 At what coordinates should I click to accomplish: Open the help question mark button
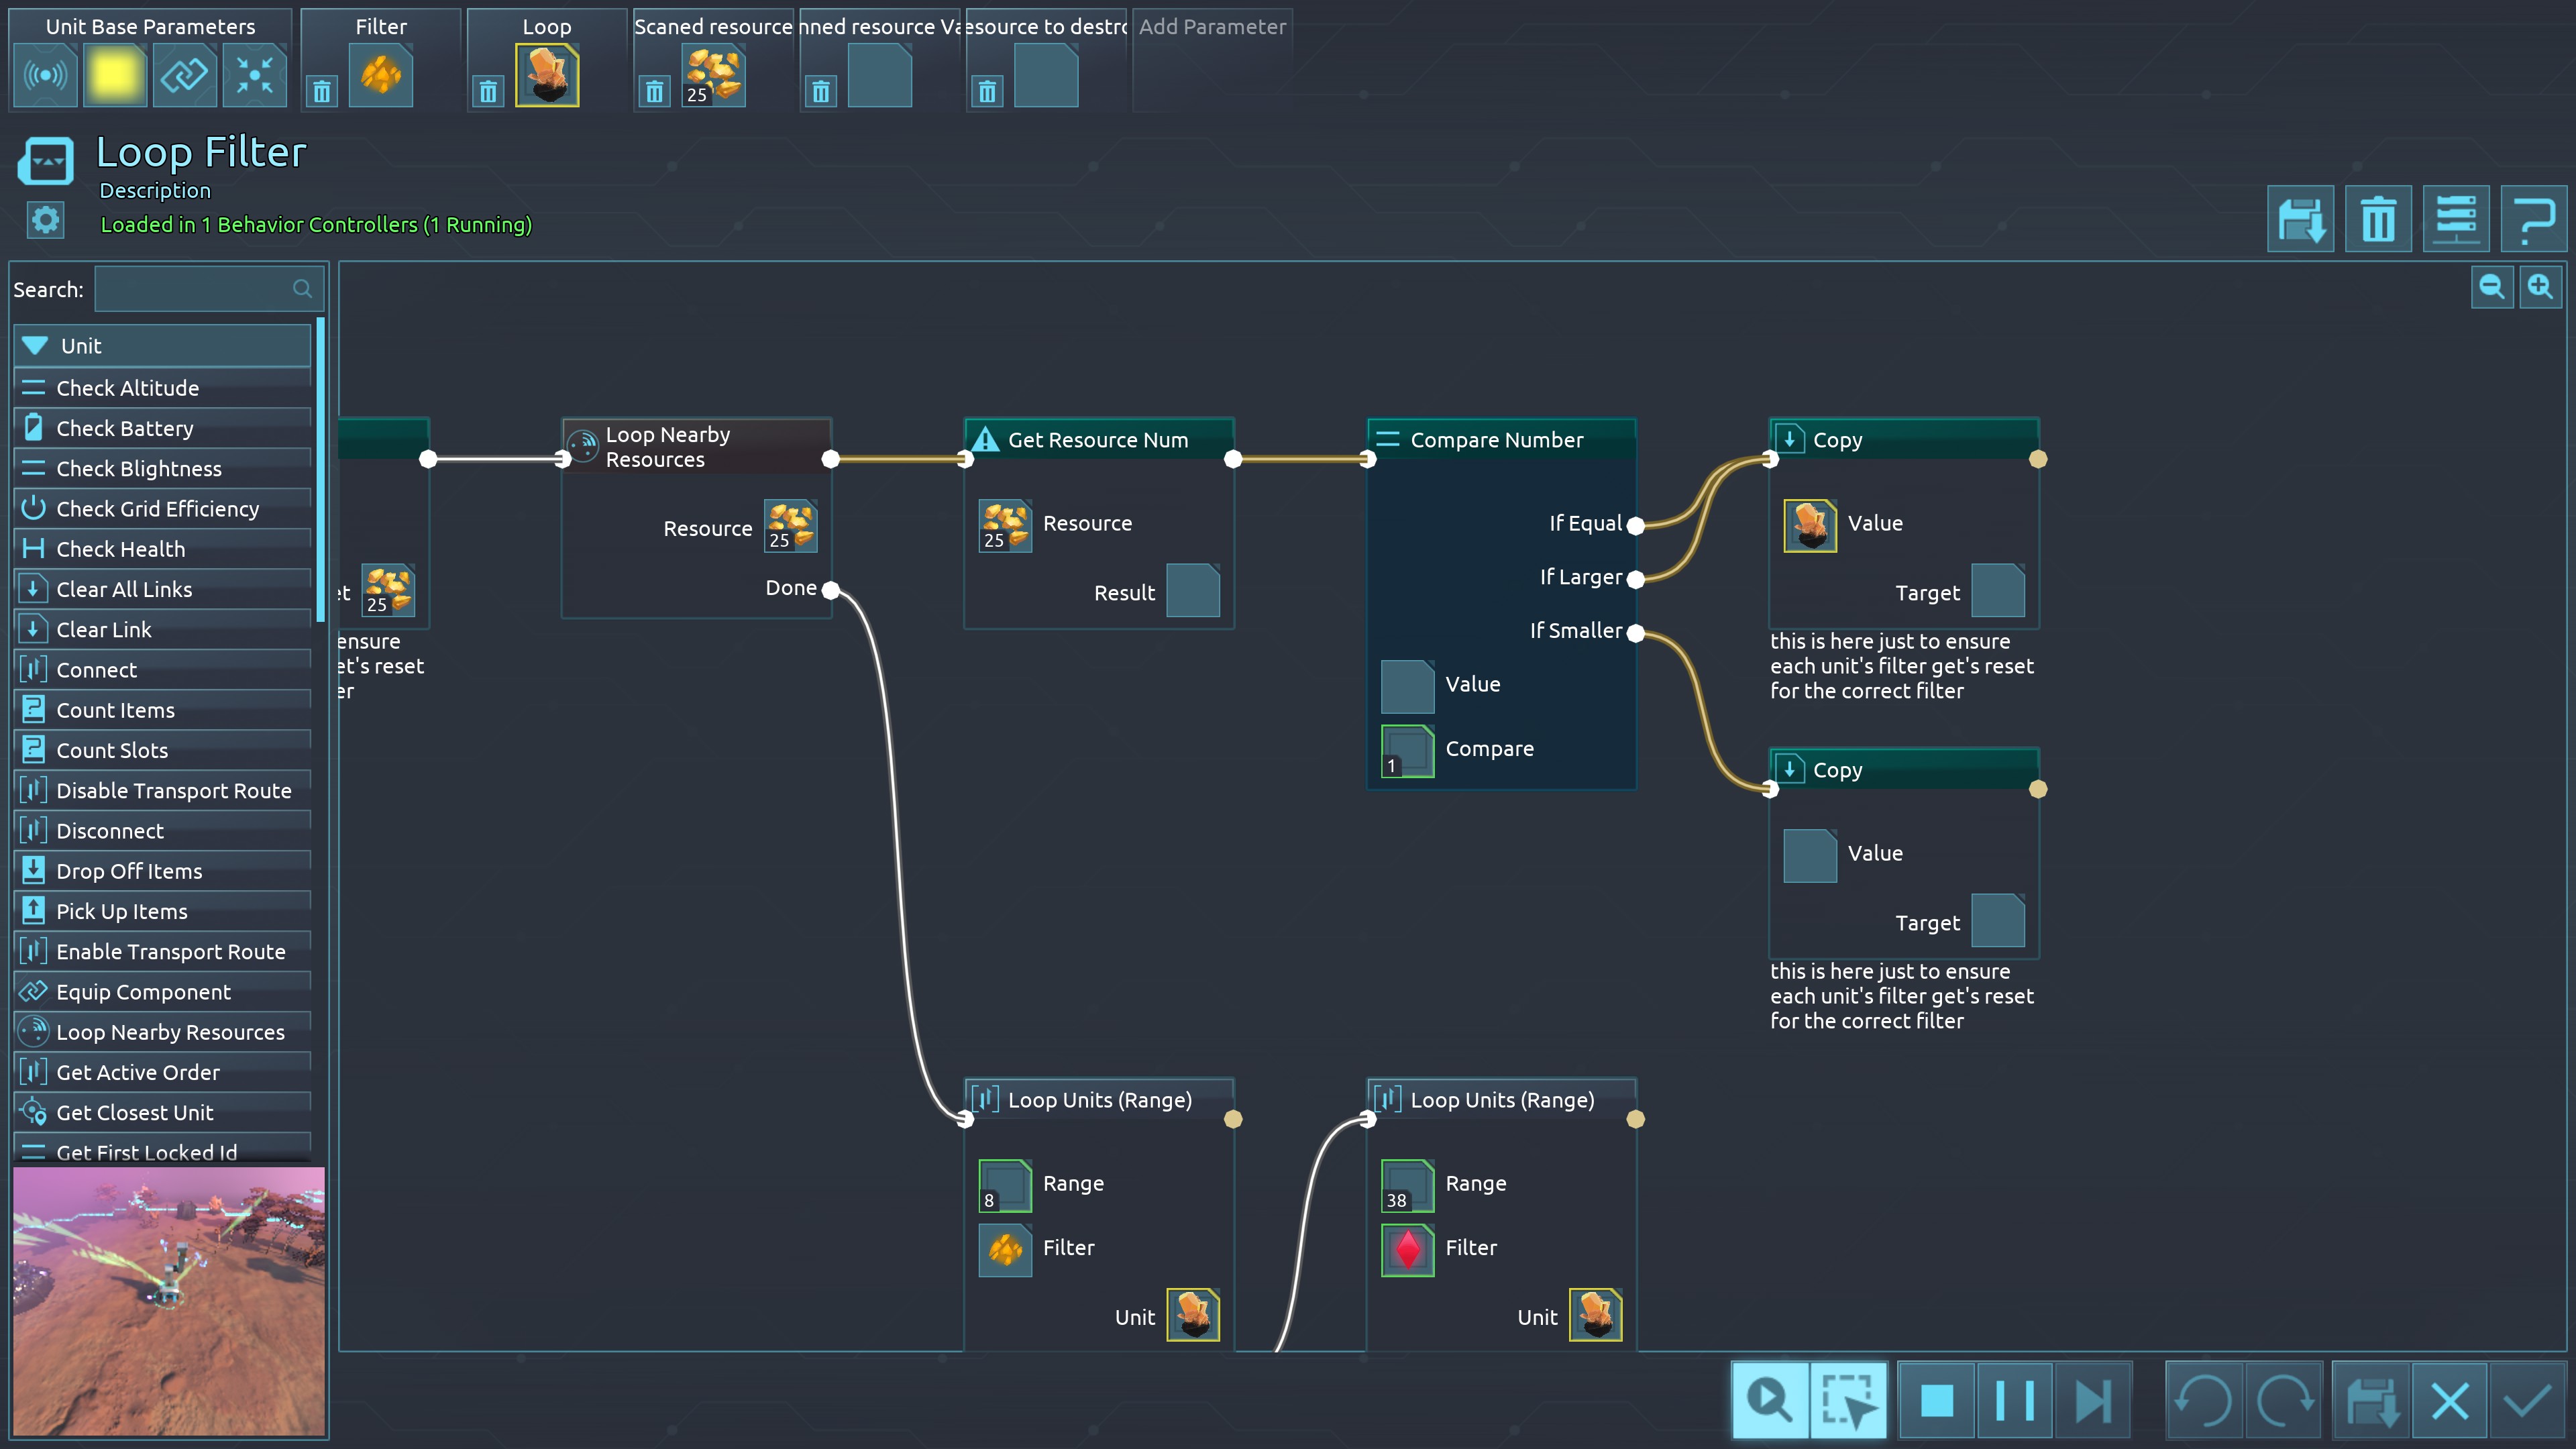(x=2533, y=219)
